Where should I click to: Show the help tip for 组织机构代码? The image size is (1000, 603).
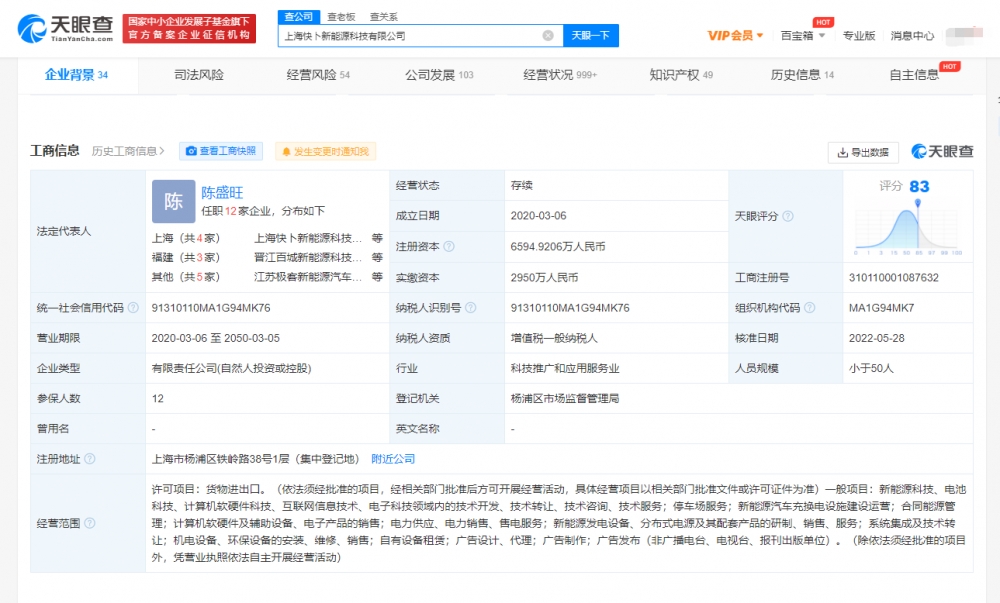809,308
